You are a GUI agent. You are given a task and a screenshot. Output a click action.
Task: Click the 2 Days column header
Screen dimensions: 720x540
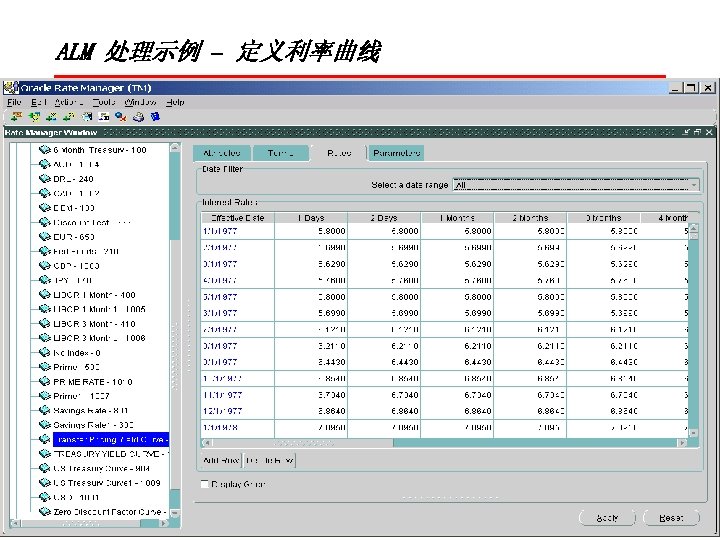pyautogui.click(x=384, y=218)
